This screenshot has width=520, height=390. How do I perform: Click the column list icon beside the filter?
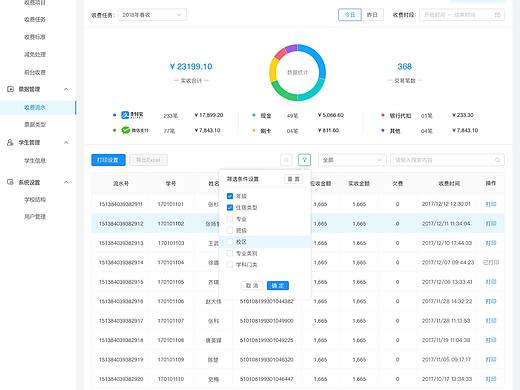click(x=286, y=160)
